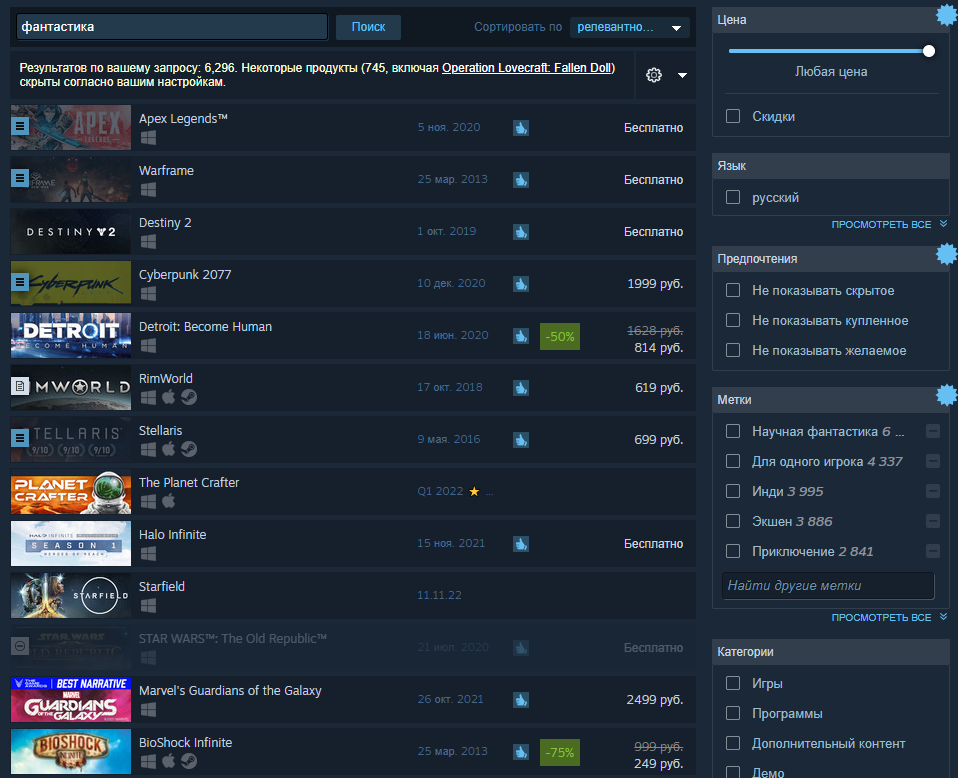Check the Инди tag filter
The height and width of the screenshot is (778, 958).
coord(733,491)
